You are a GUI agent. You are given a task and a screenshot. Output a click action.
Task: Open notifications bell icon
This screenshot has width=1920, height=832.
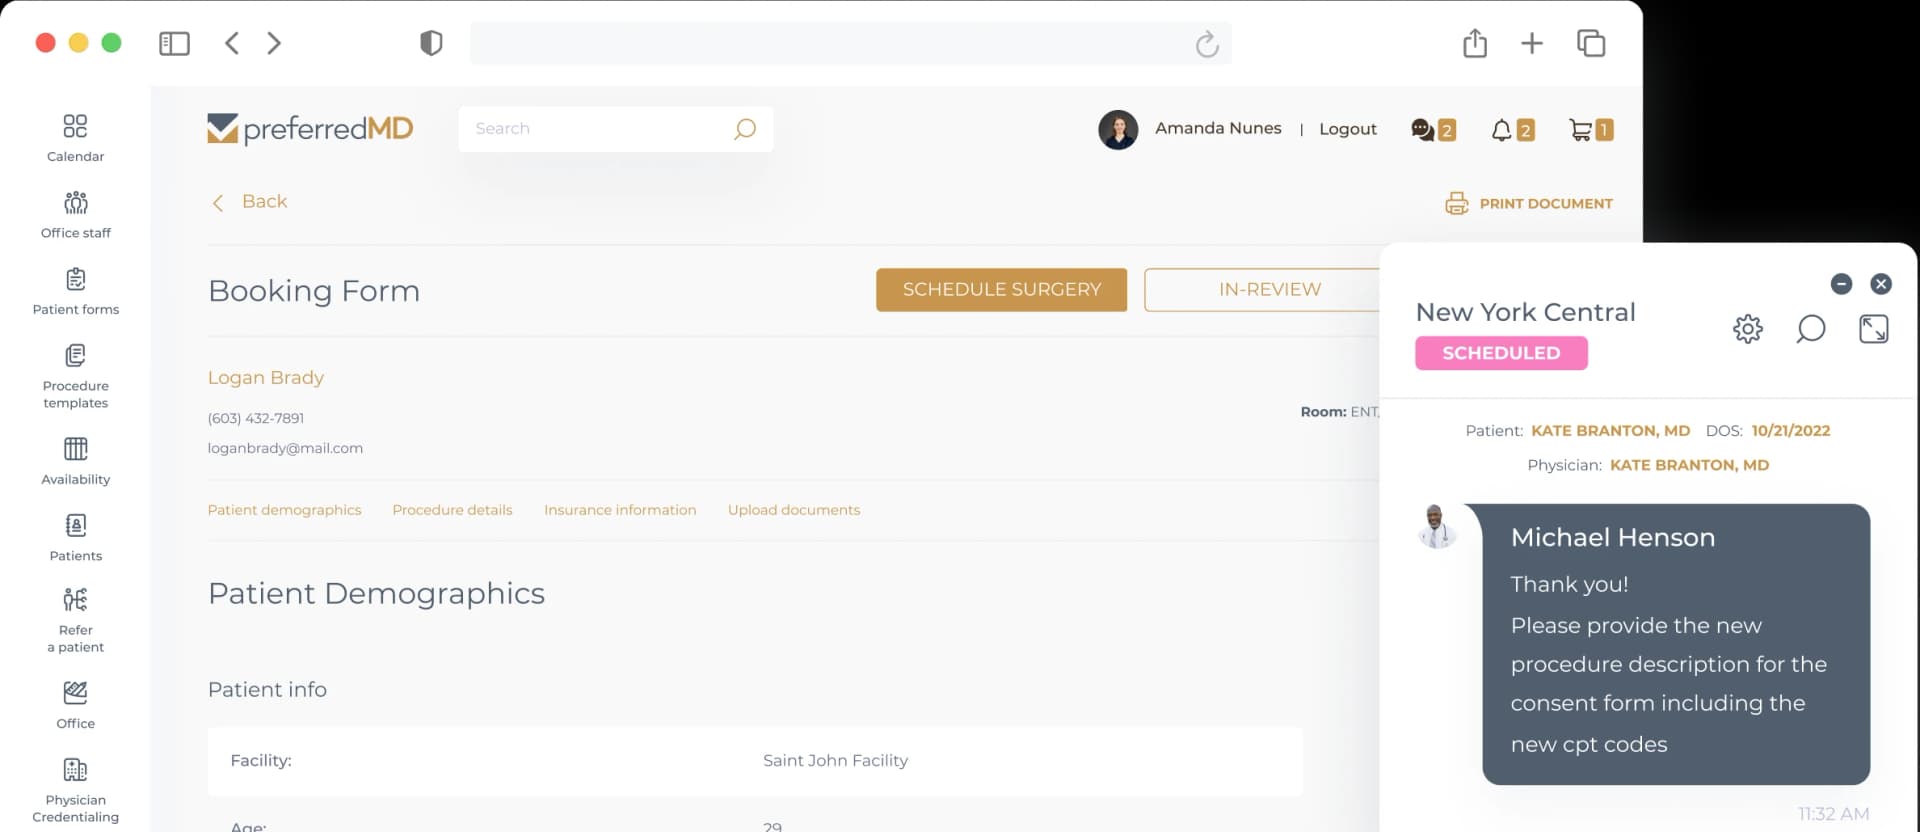1501,130
